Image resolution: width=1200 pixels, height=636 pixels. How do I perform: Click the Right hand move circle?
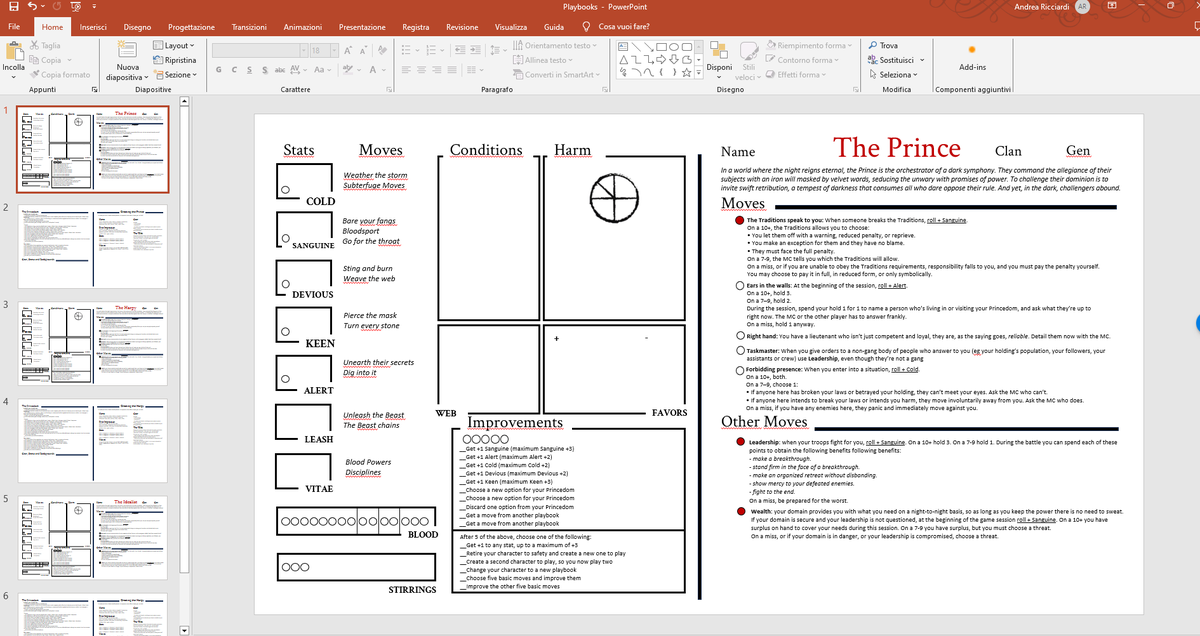(740, 336)
